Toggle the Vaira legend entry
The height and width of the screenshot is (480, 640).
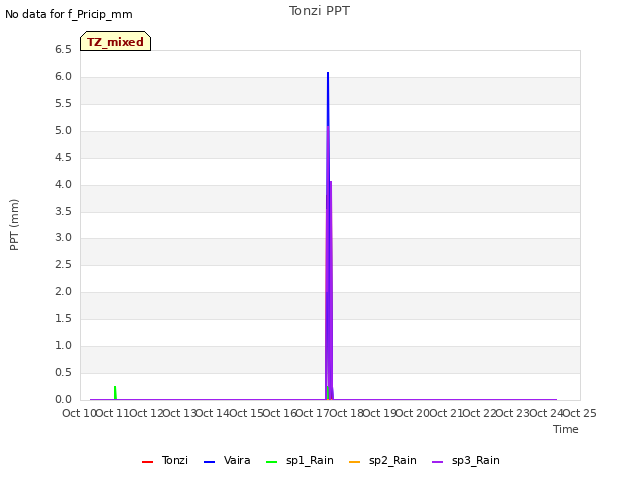pos(227,460)
